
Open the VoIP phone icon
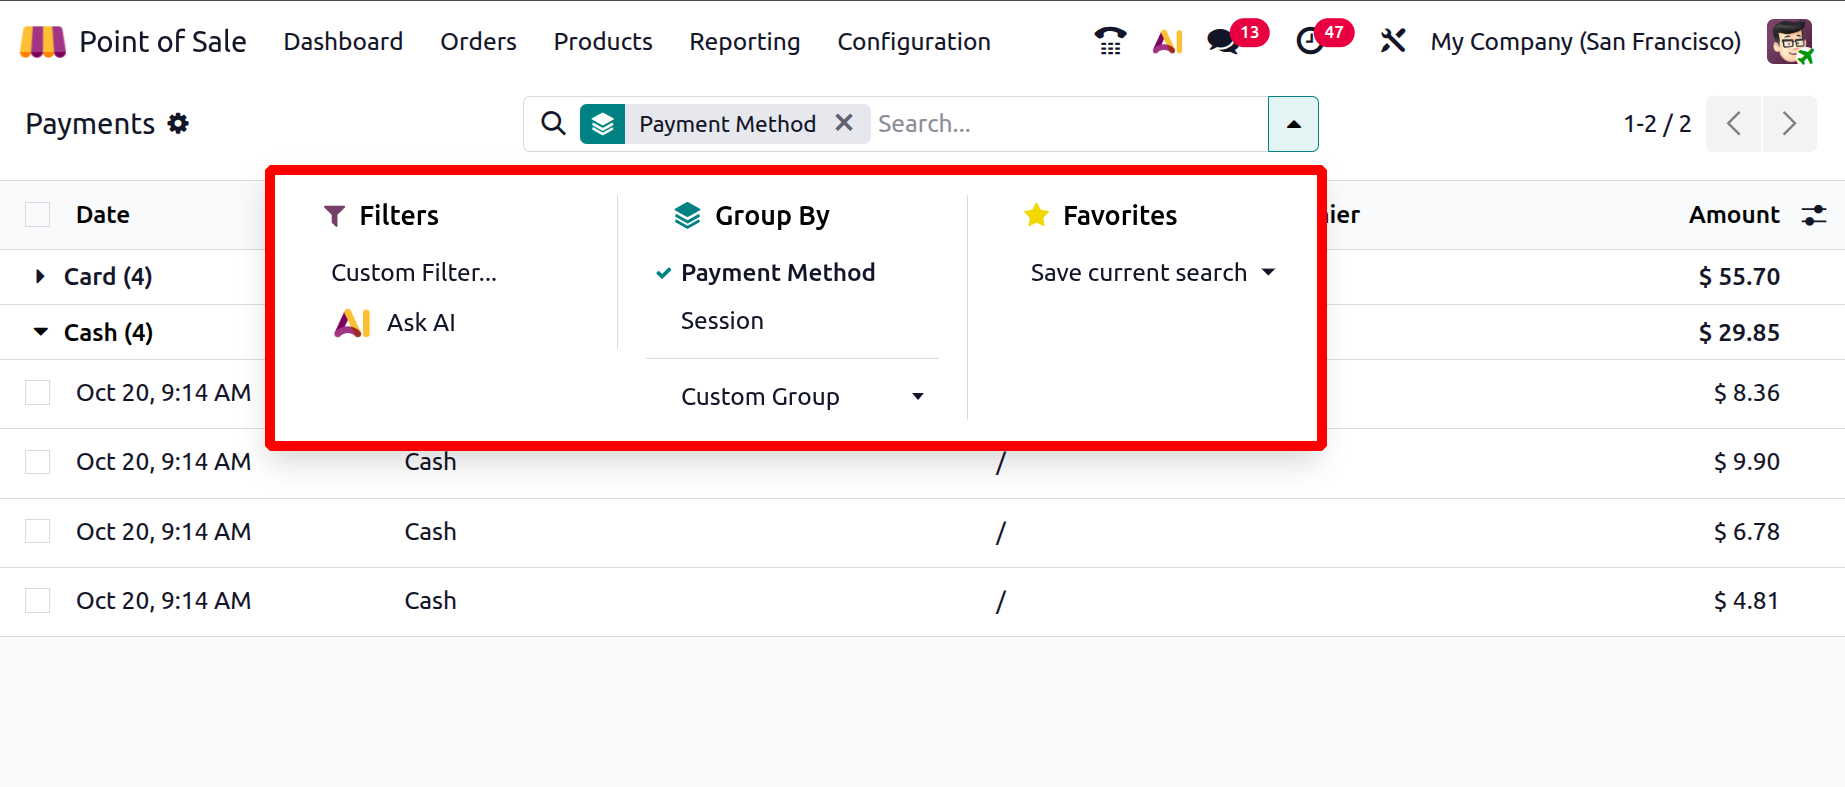pos(1110,41)
